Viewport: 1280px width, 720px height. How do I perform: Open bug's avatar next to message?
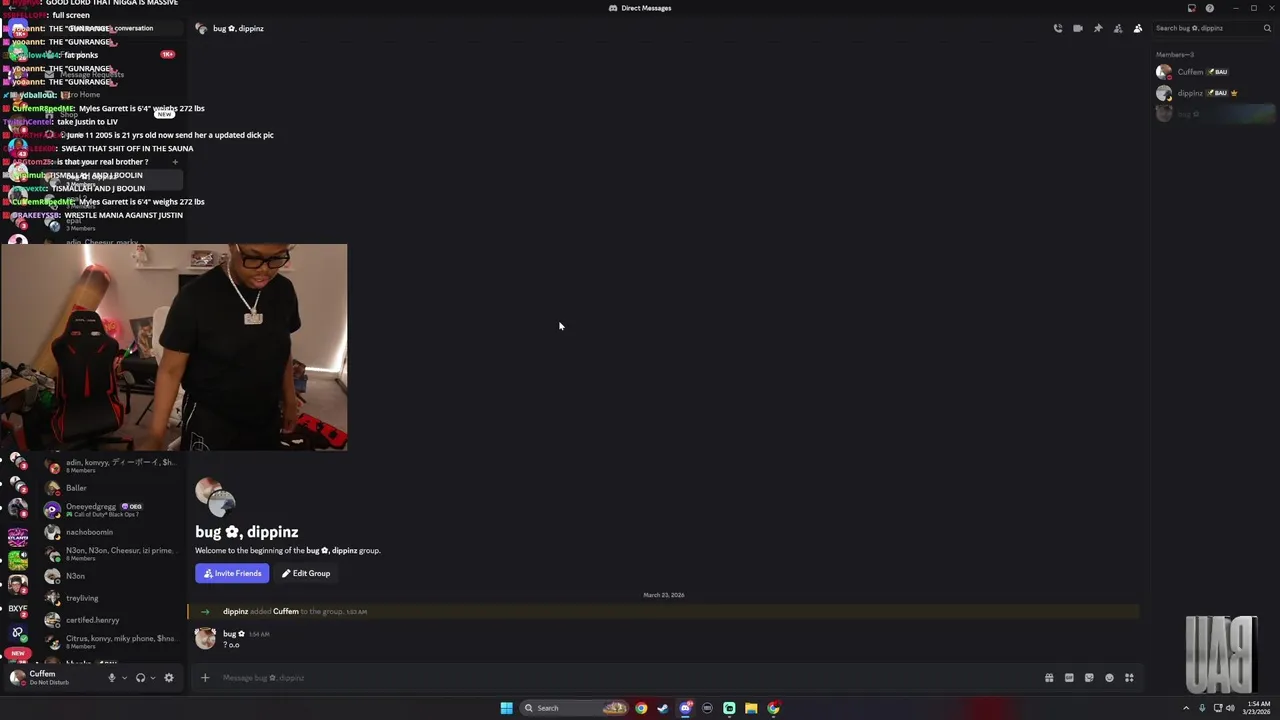pyautogui.click(x=205, y=638)
